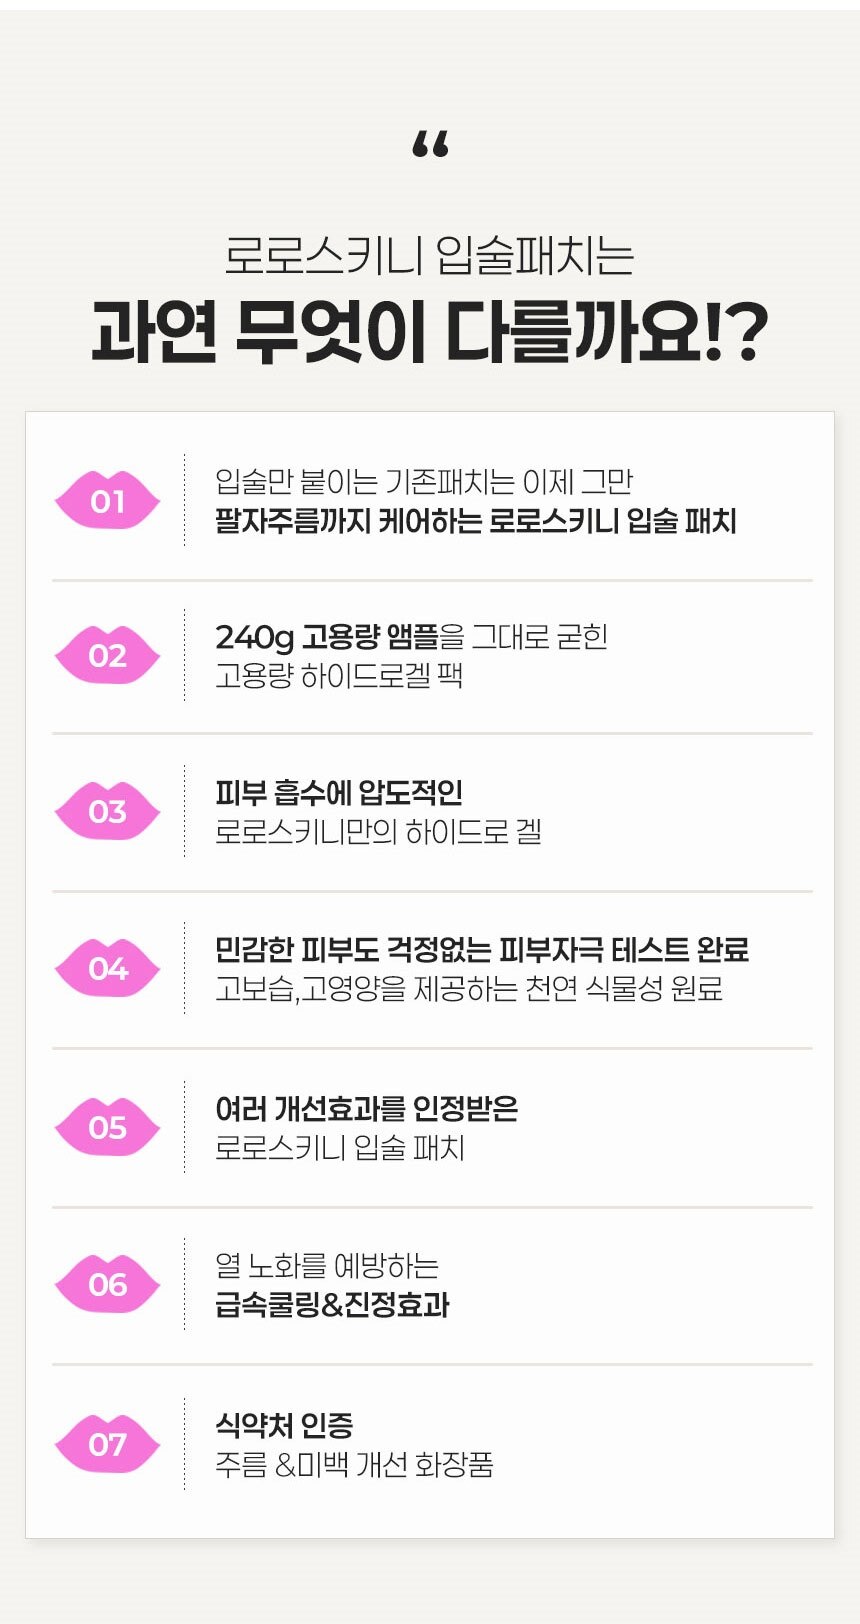
Task: Select the pink lips badge 05
Action: pos(107,1127)
